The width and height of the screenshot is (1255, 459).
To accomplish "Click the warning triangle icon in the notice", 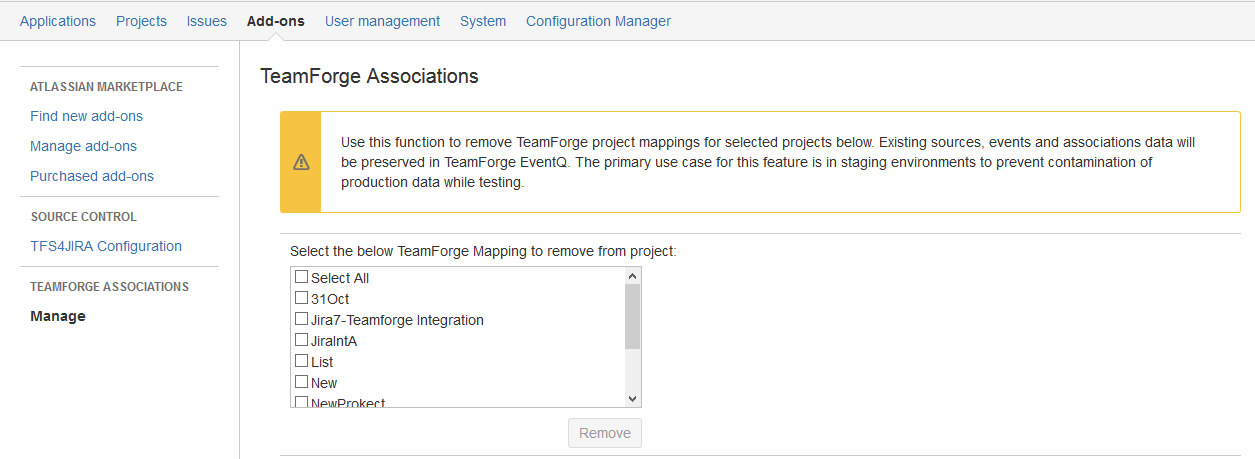I will (300, 163).
